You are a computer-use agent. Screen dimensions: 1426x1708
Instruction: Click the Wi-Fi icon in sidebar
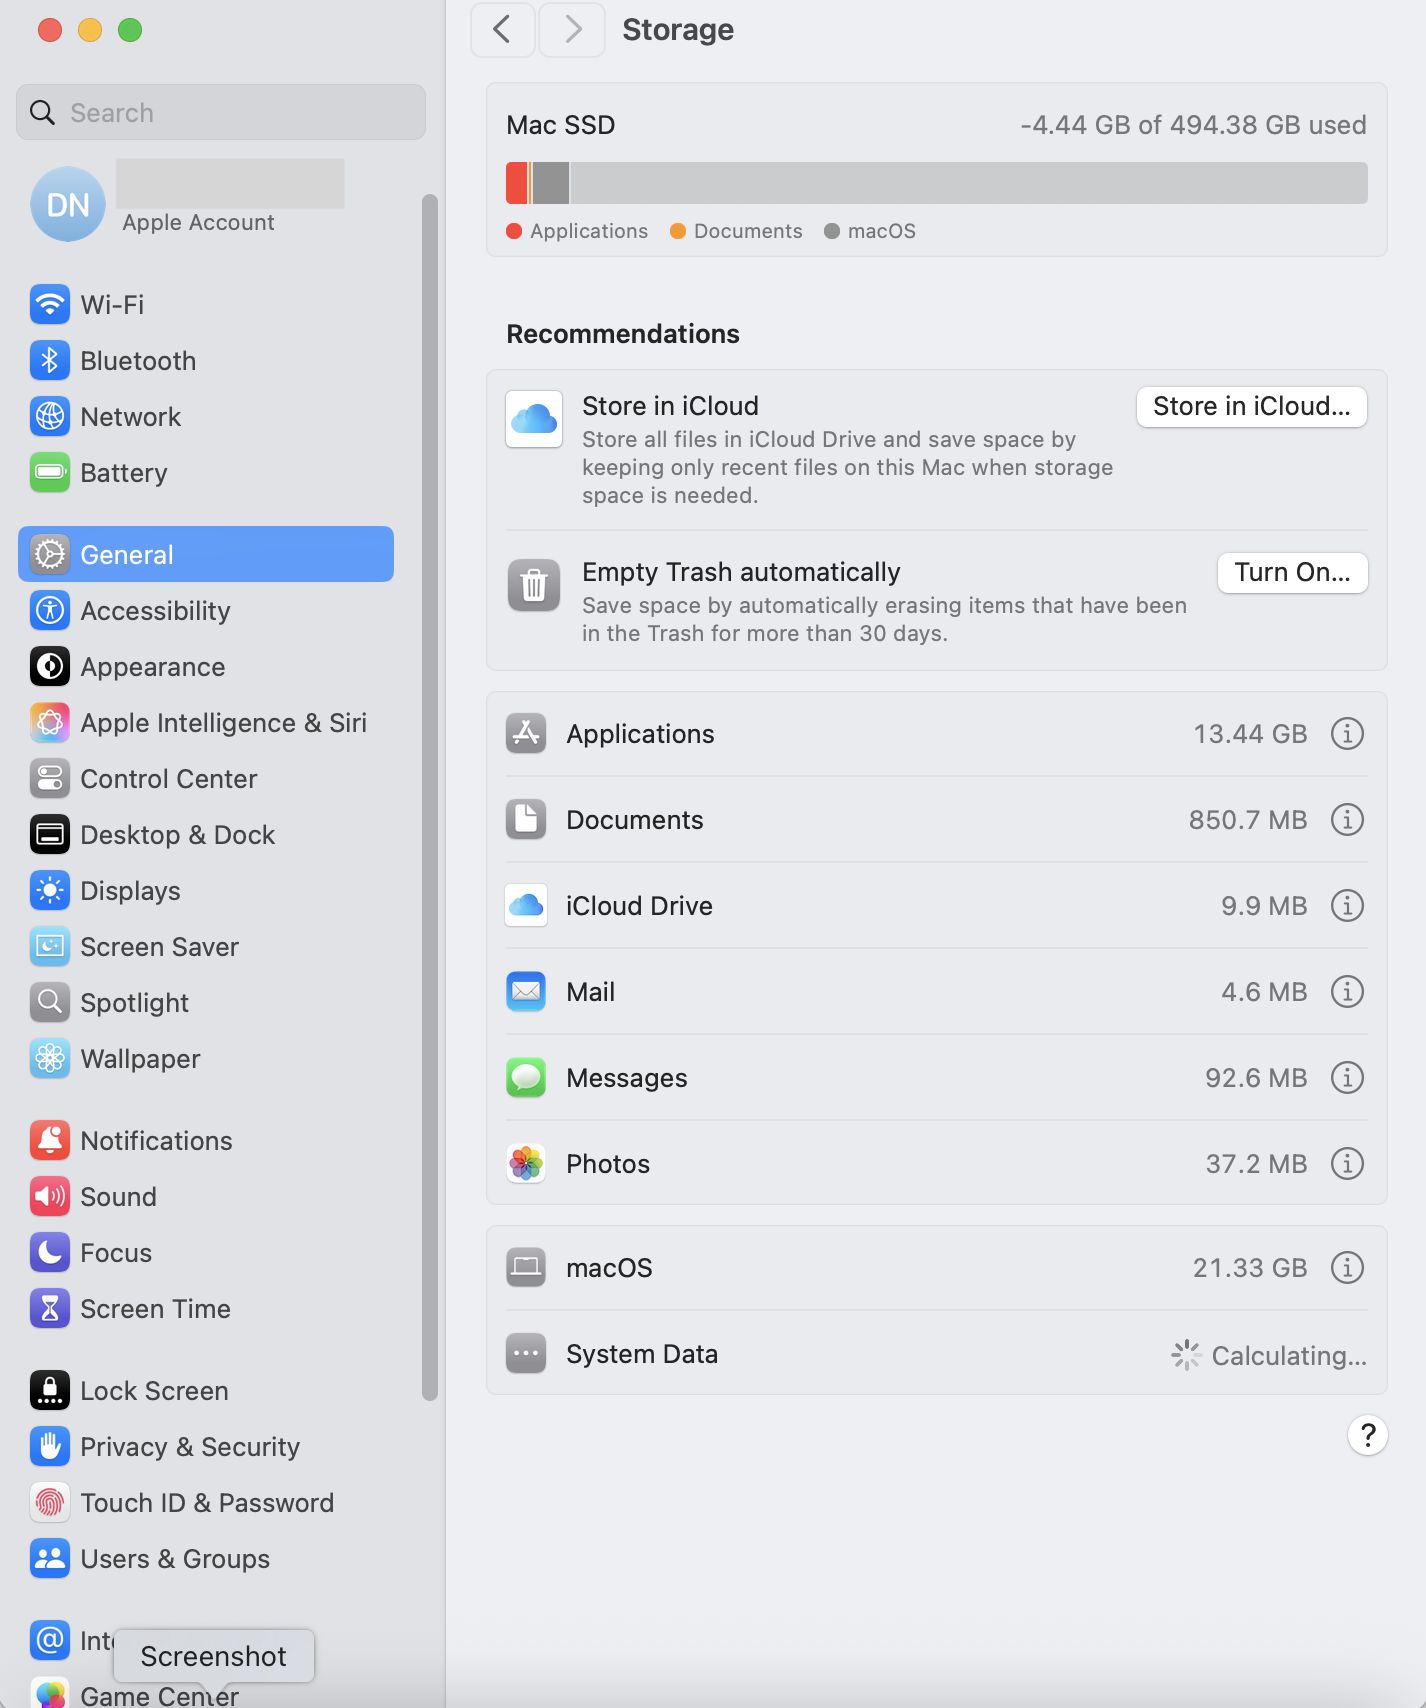click(50, 304)
